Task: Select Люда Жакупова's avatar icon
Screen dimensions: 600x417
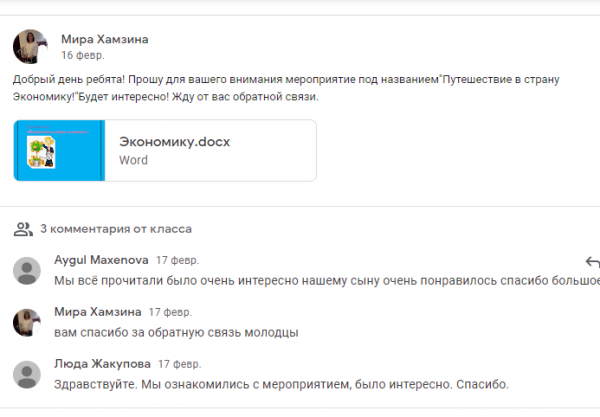Action: click(x=27, y=374)
